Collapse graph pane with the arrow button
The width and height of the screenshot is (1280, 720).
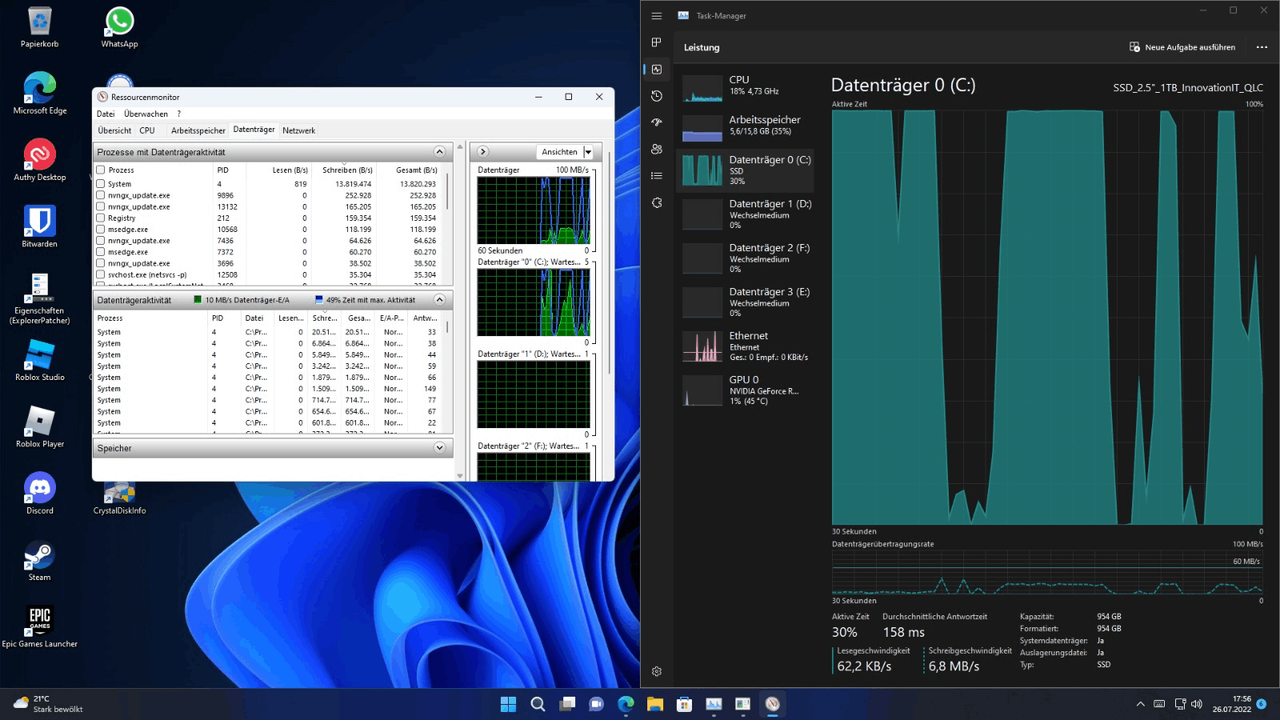(483, 152)
